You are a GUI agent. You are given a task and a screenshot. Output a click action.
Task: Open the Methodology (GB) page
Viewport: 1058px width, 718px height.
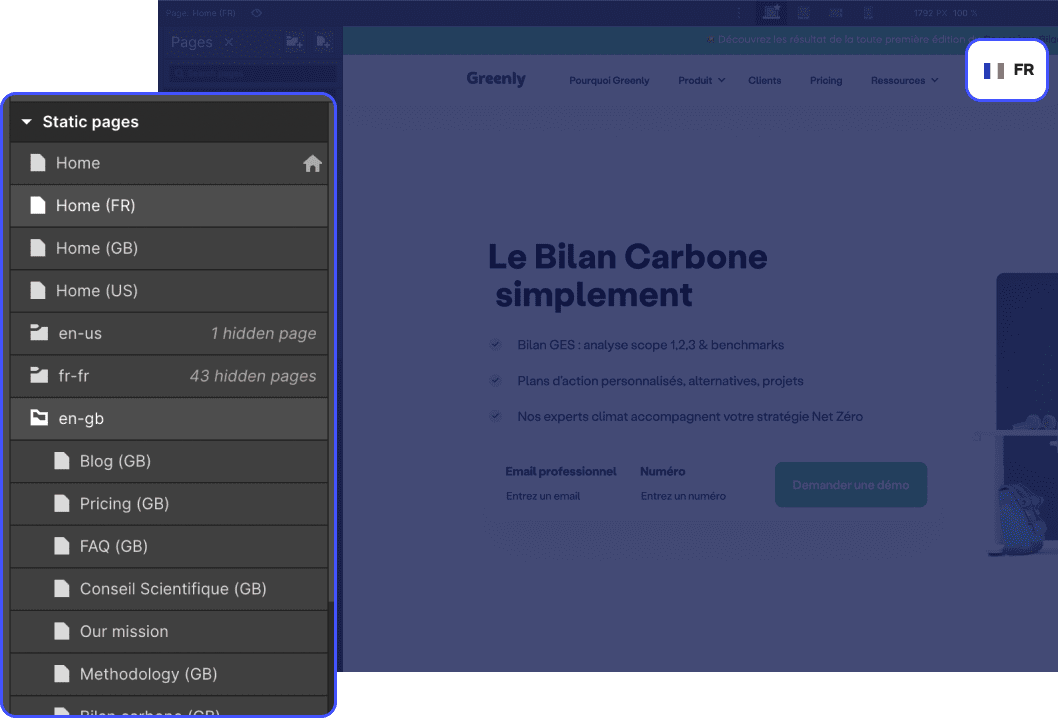pos(169,673)
